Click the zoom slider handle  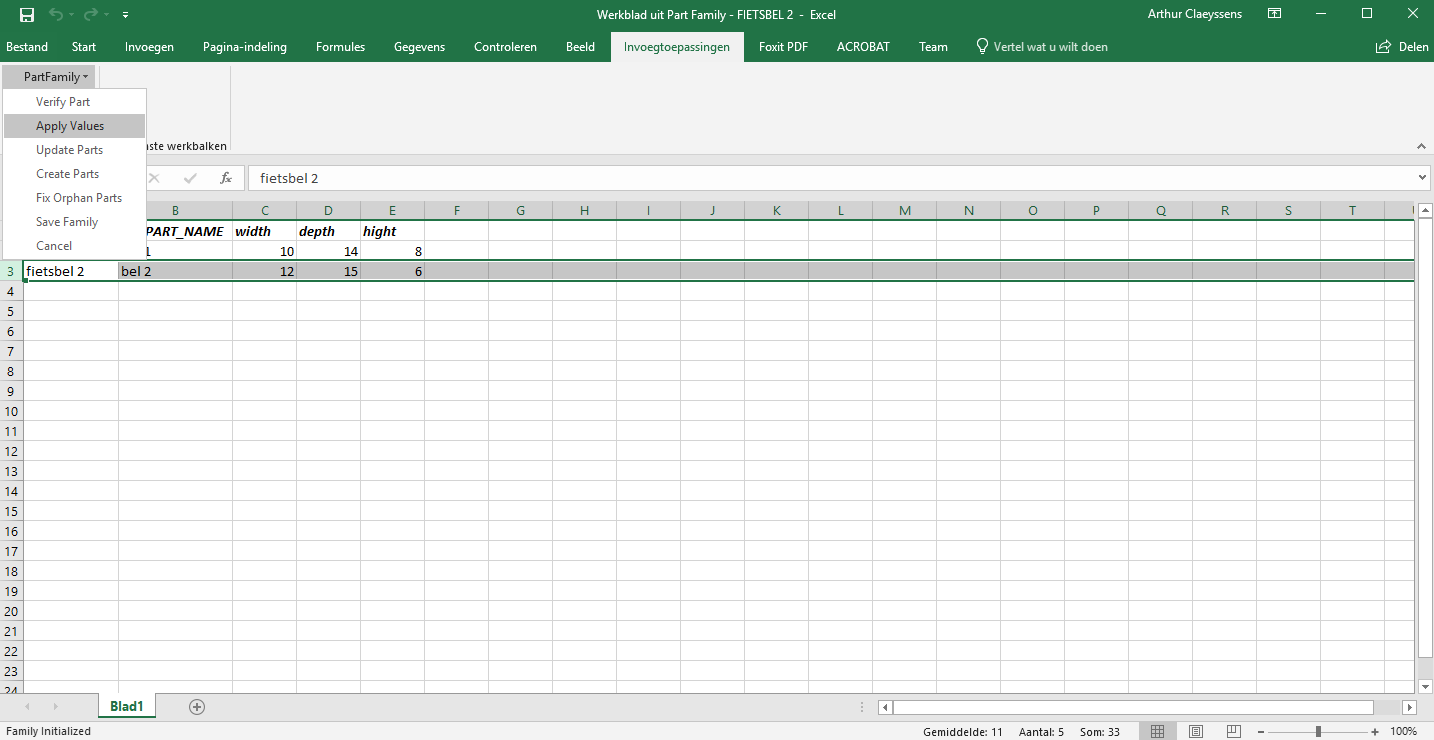pyautogui.click(x=1318, y=732)
